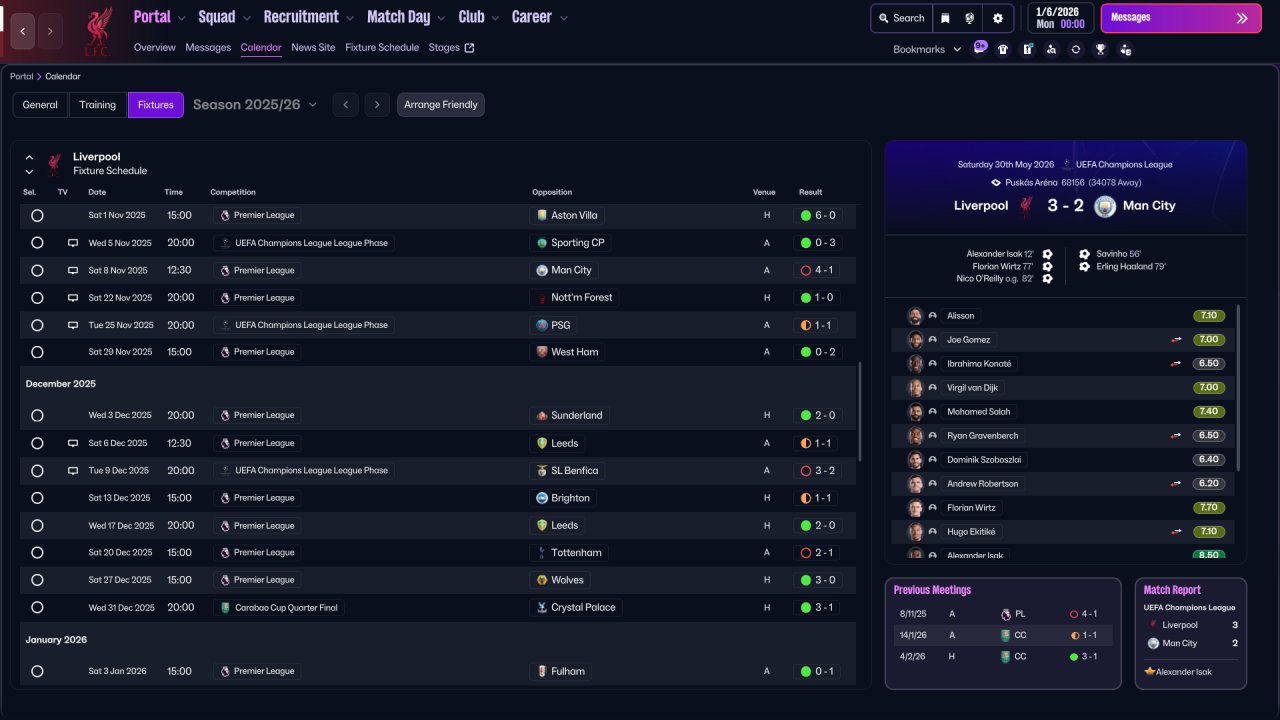Image resolution: width=1280 pixels, height=720 pixels.
Task: Click the circular refresh arrows bookmark icon
Action: pyautogui.click(x=1075, y=49)
